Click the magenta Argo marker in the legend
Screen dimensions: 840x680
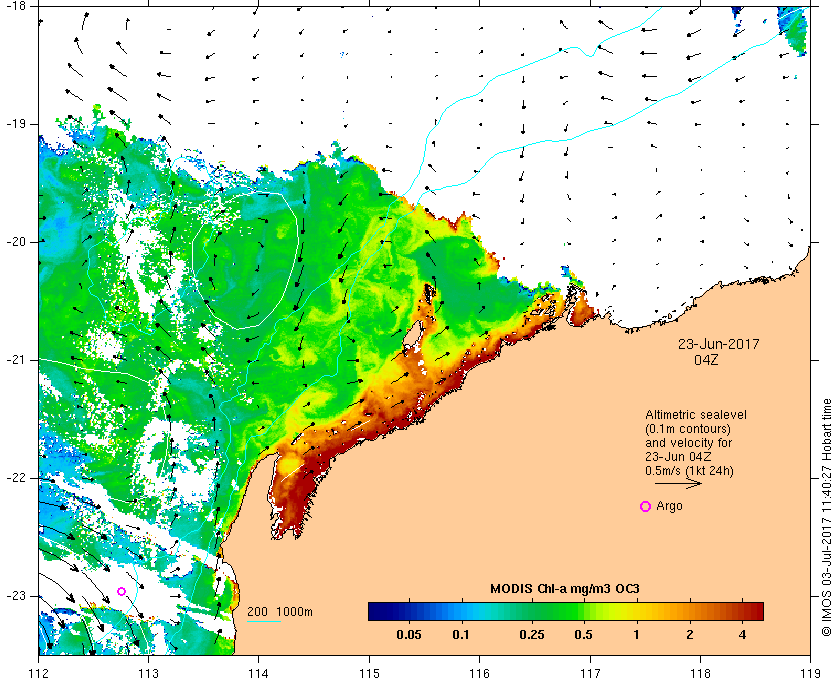[646, 506]
